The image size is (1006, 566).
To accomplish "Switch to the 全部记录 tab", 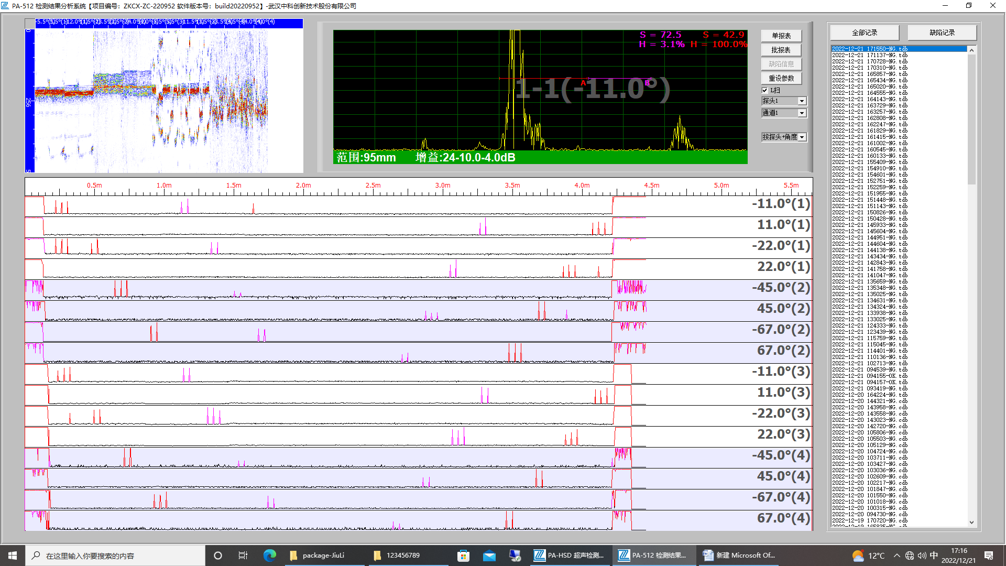I will point(864,33).
